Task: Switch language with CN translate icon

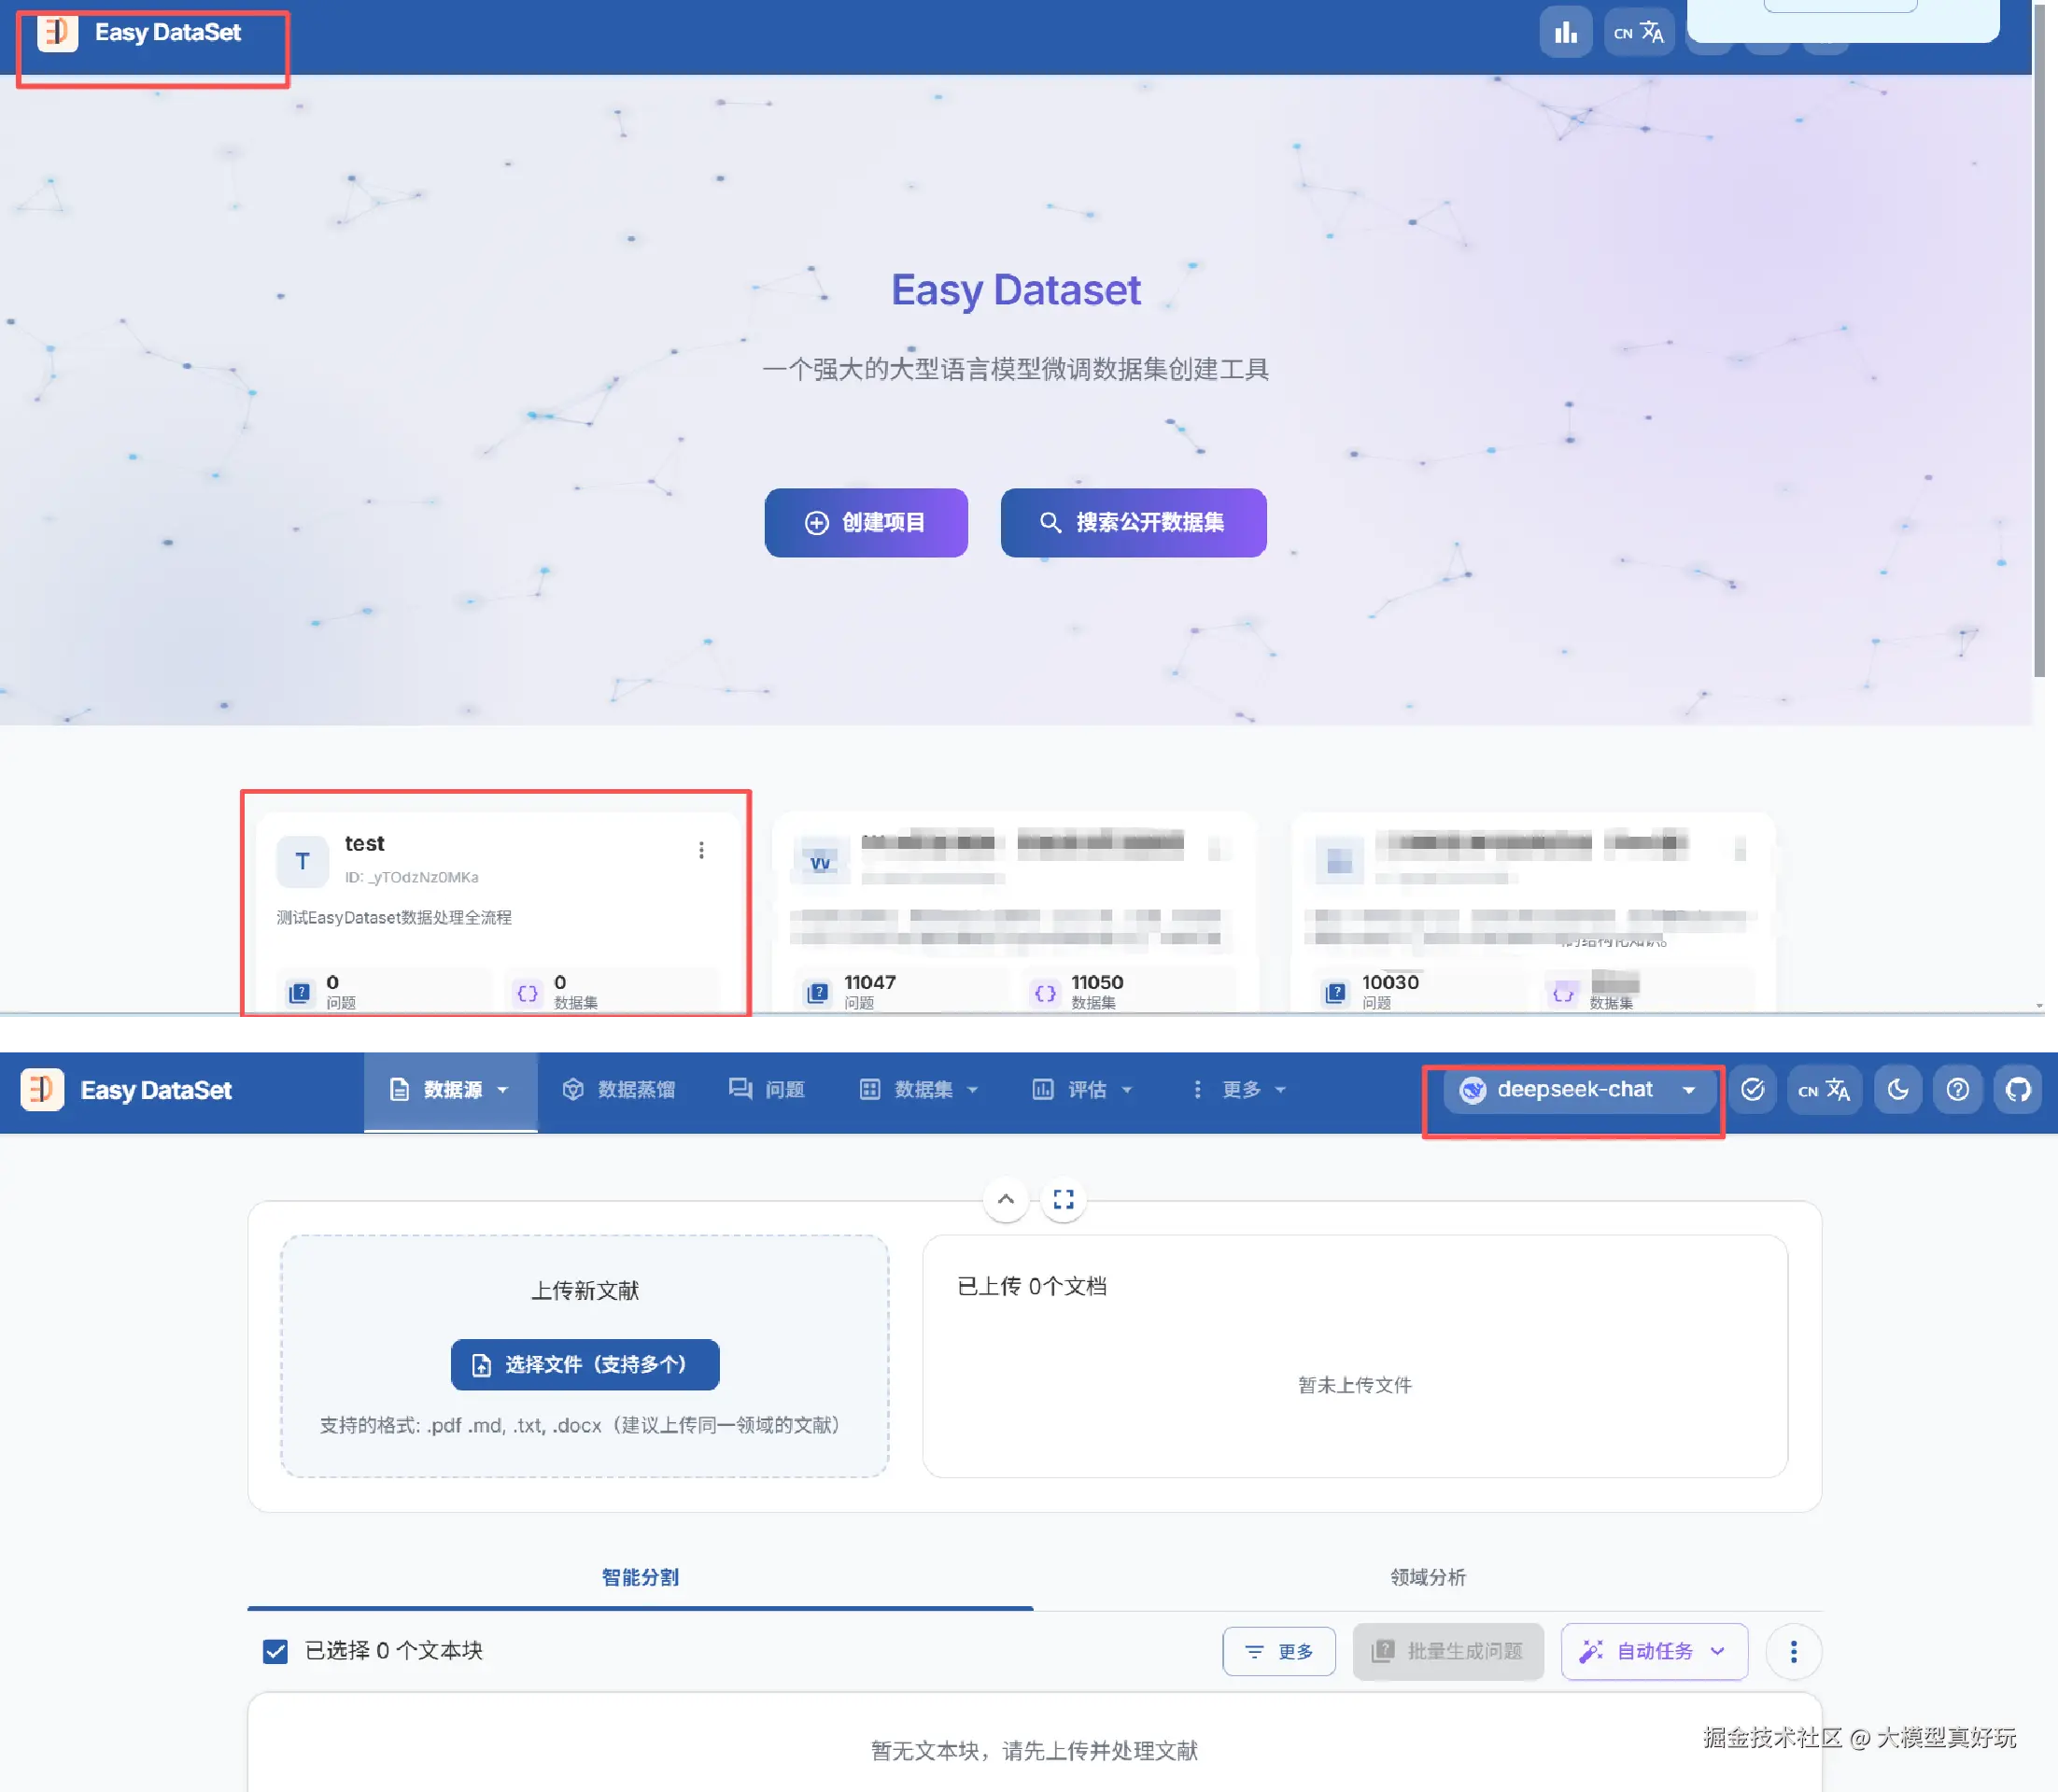Action: (1824, 1089)
